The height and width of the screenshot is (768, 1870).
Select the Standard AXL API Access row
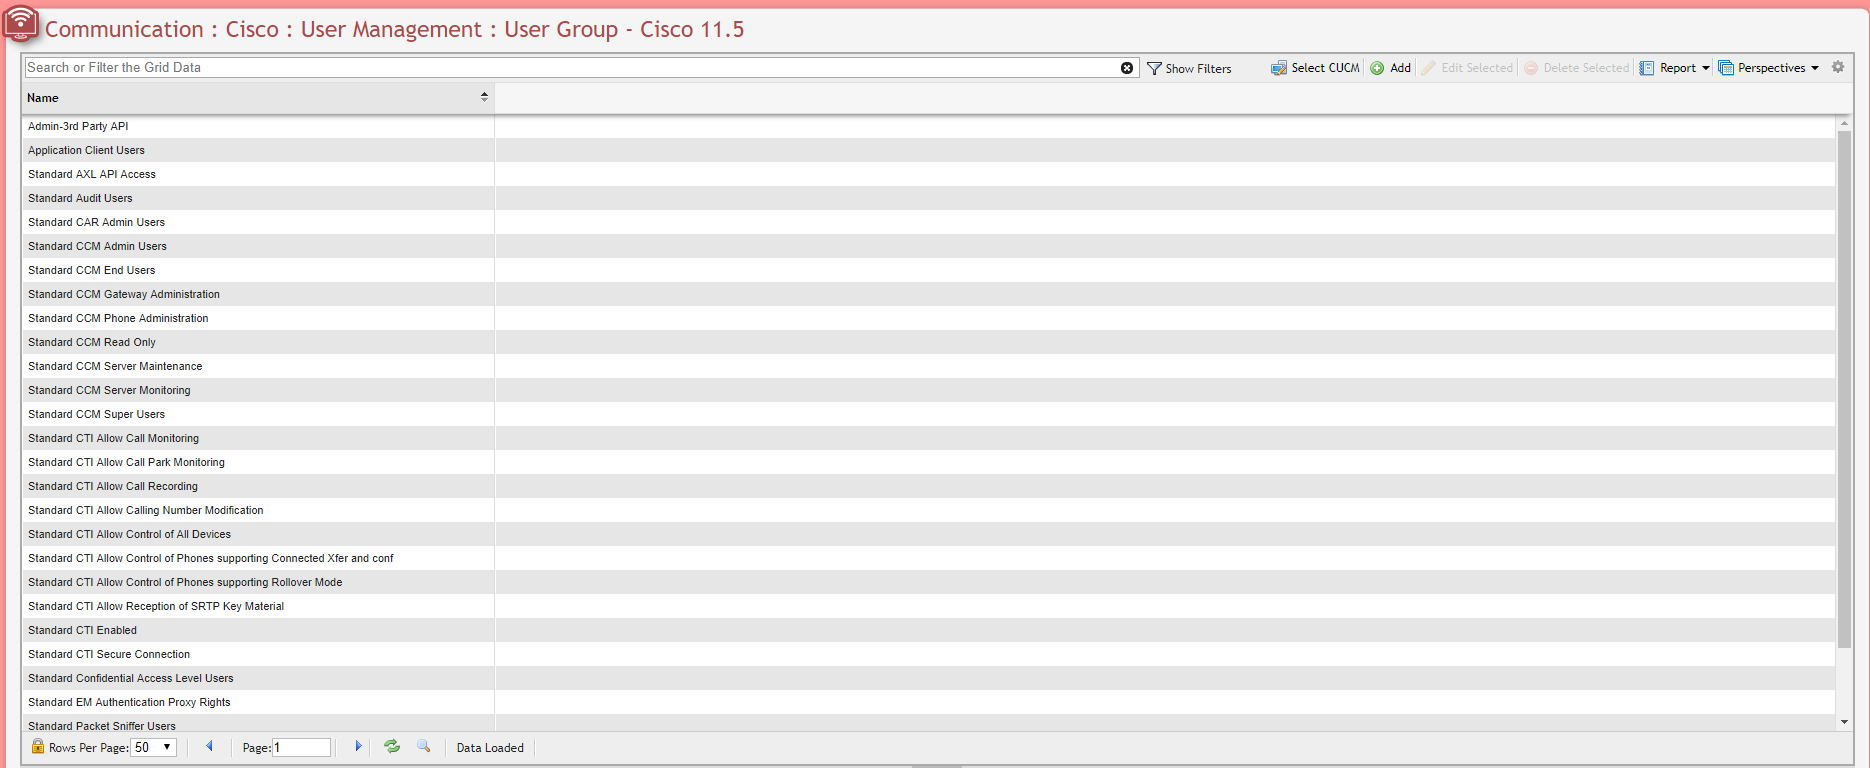coord(92,174)
